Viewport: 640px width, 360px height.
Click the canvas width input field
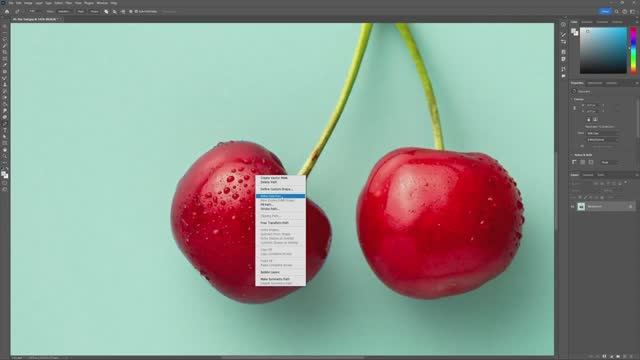pyautogui.click(x=592, y=105)
